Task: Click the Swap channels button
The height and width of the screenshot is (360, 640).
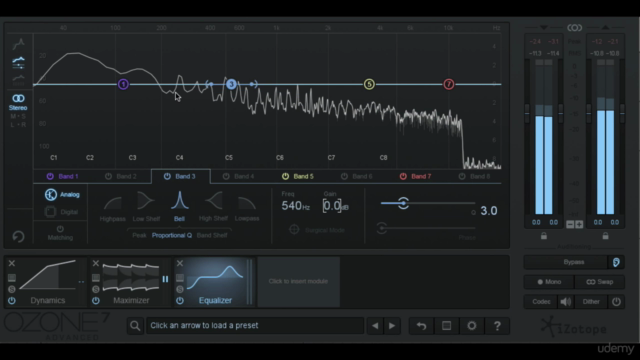Action: 600,282
